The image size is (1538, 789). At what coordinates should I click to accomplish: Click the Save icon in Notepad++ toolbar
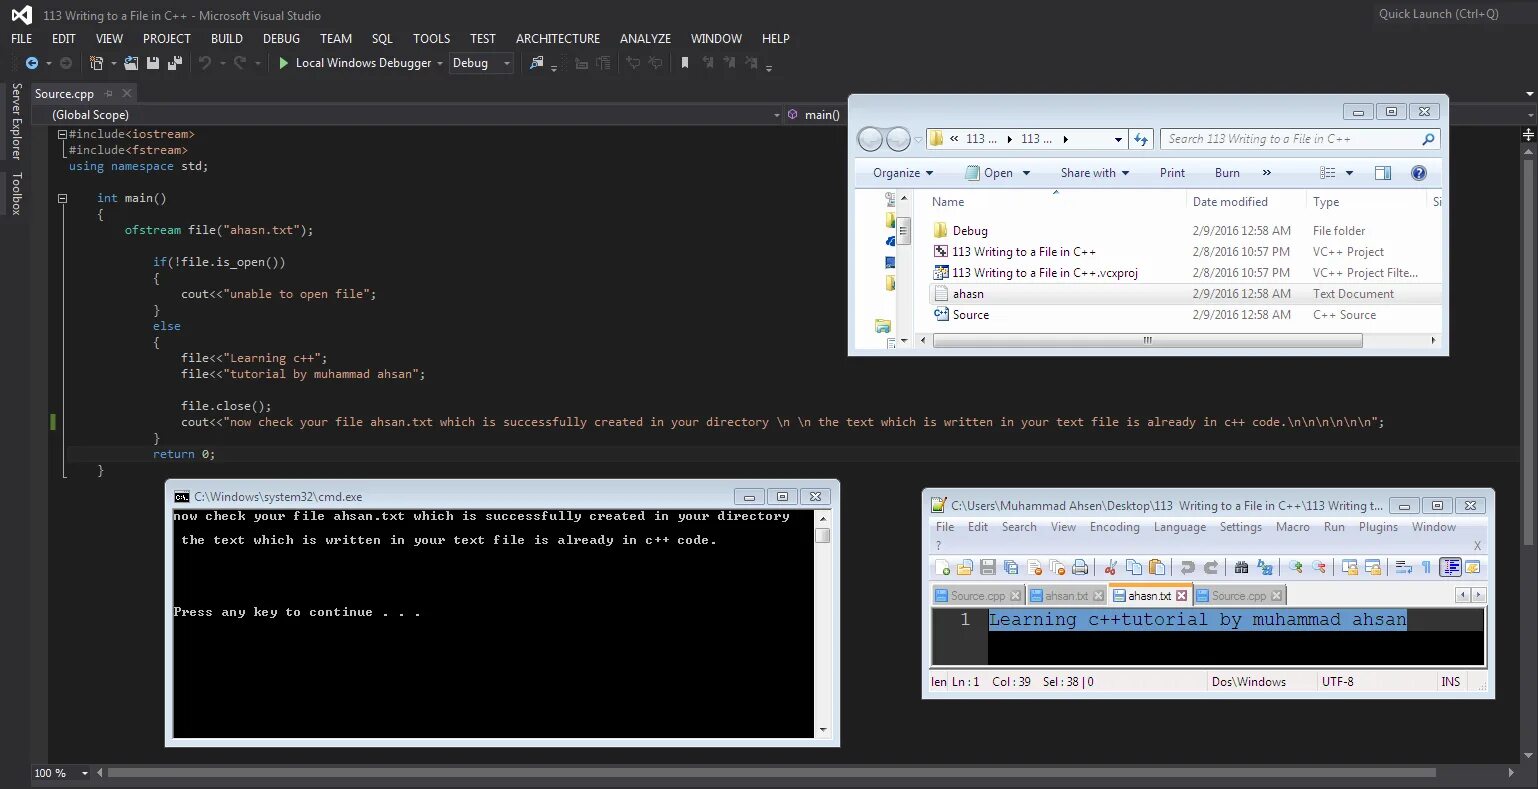pos(988,568)
